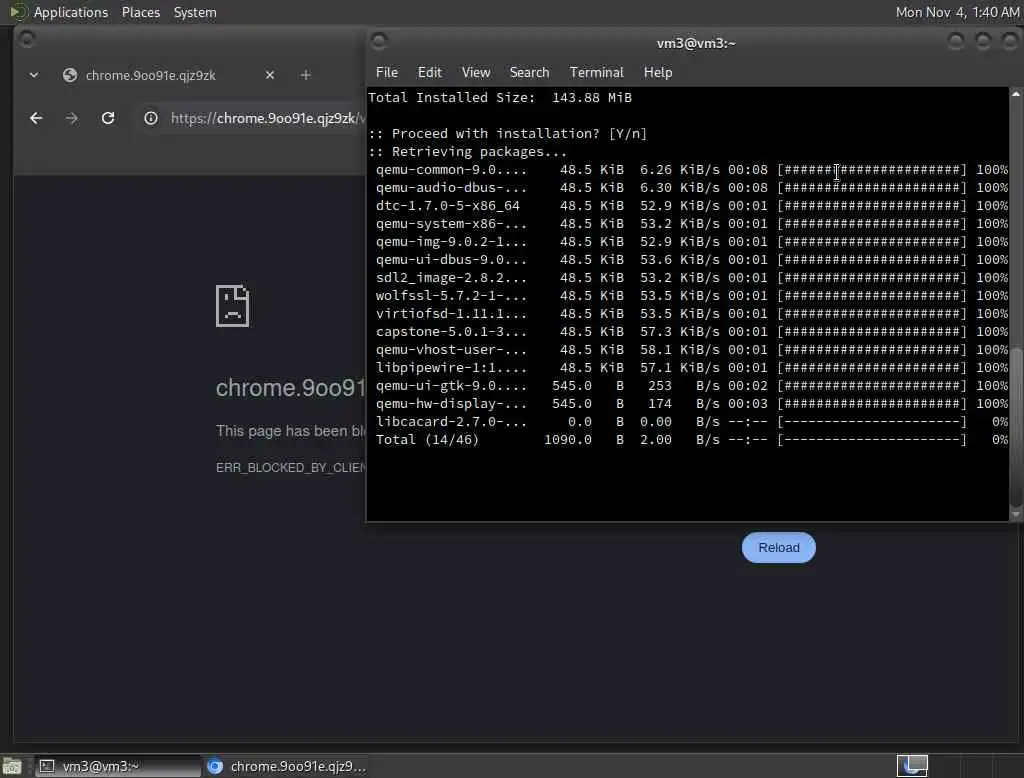Click the terminal vertical scrollbar thumb
This screenshot has height=778, width=1024.
[x=1016, y=427]
